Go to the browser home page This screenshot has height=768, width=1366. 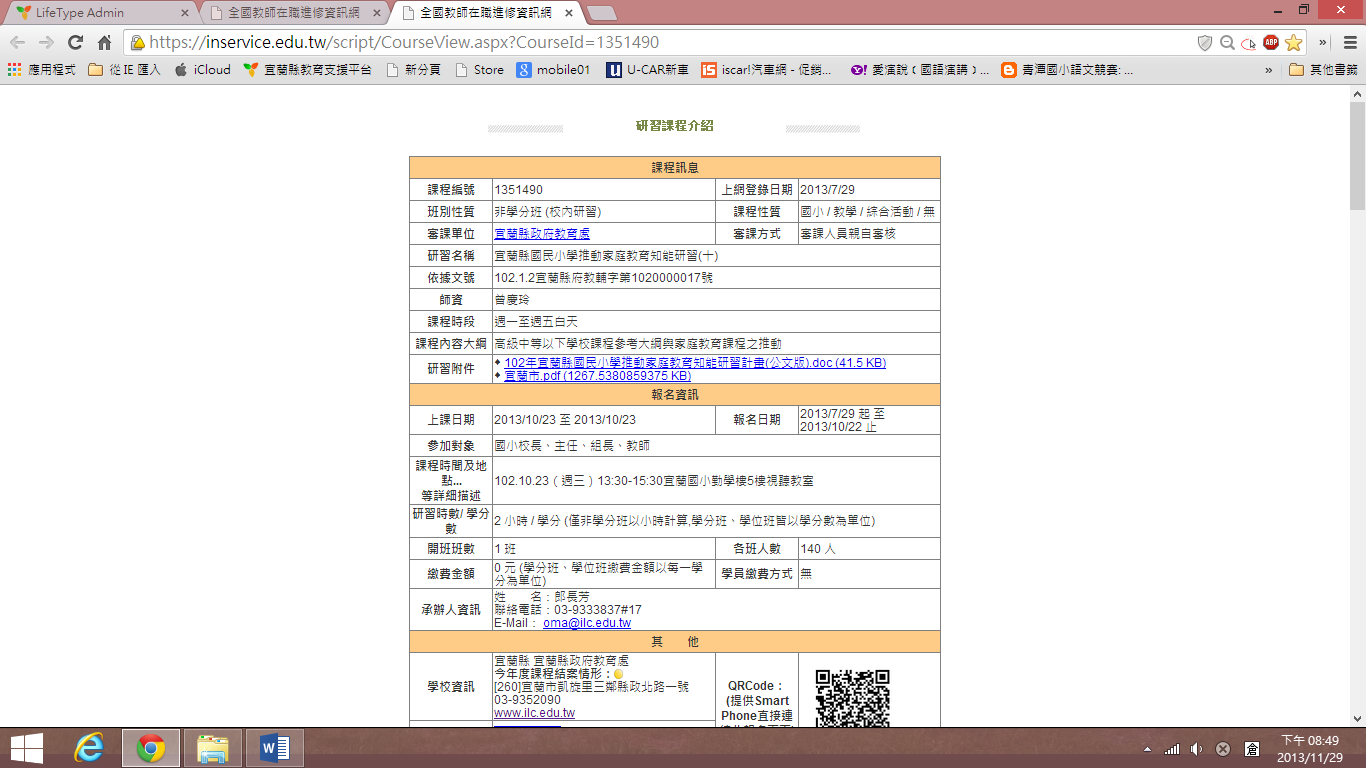[x=104, y=43]
